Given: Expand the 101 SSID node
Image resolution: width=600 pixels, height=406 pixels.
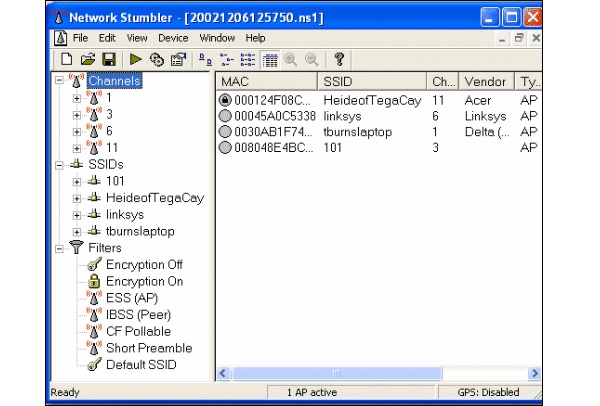Looking at the screenshot, I should coord(77,182).
